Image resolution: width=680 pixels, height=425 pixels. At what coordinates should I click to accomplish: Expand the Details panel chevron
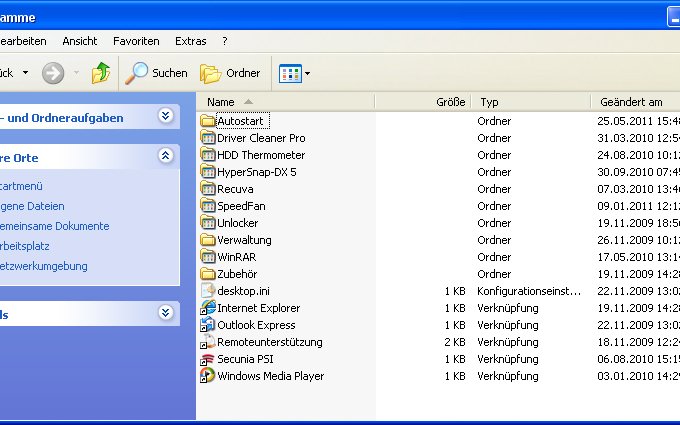tap(165, 313)
